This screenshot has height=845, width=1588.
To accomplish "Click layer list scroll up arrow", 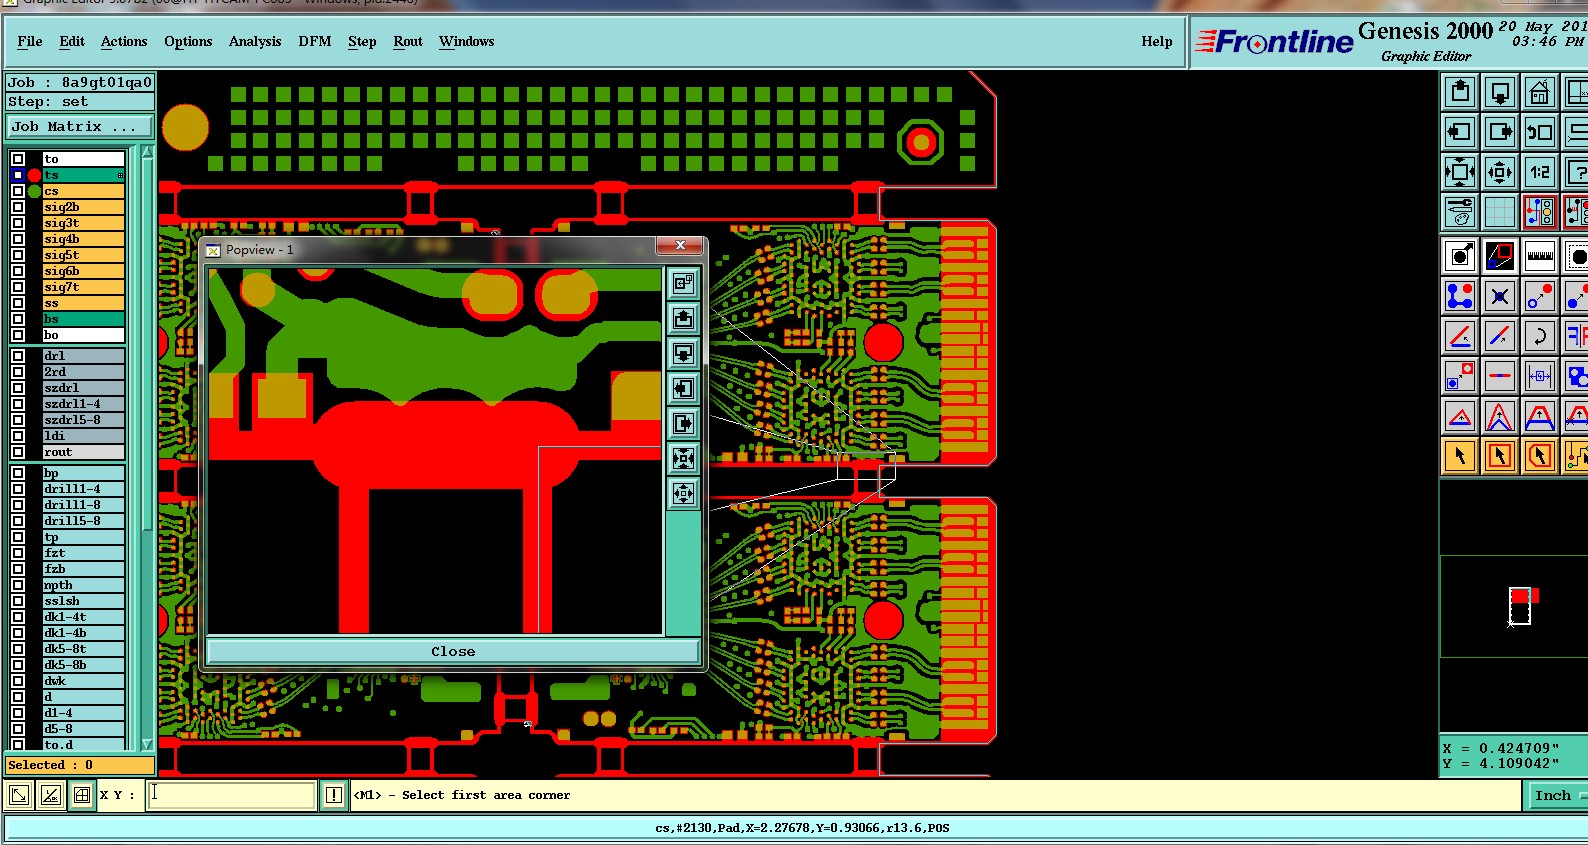I will pos(148,152).
